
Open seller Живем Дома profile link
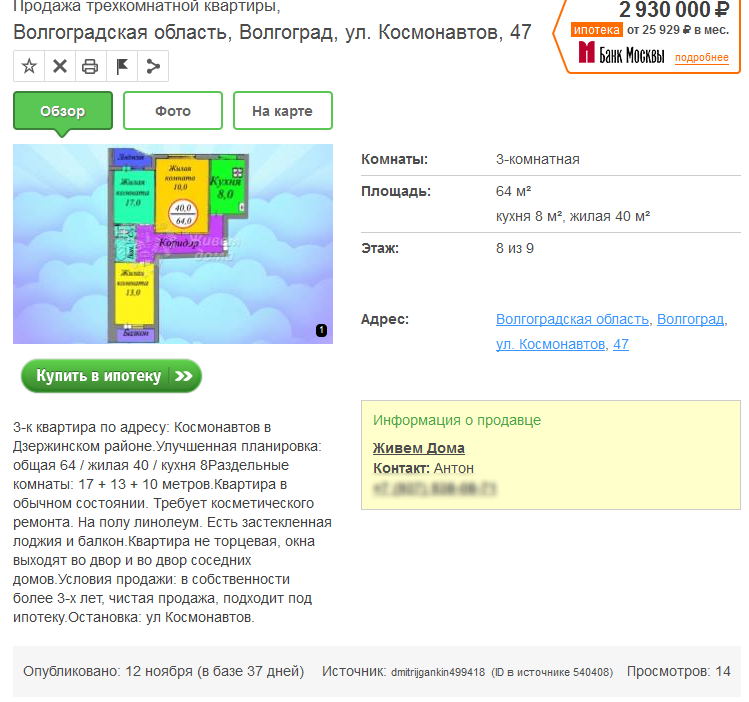(418, 448)
